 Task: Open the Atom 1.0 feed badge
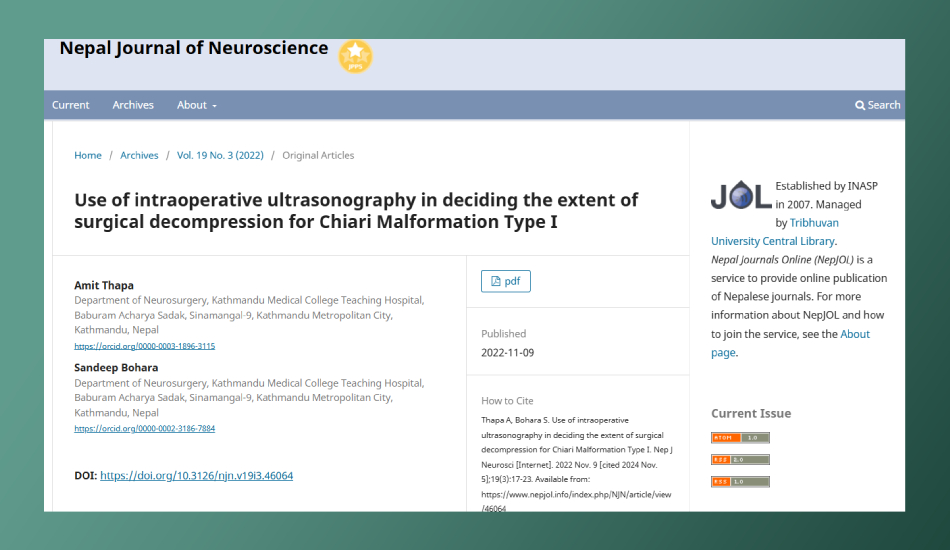pyautogui.click(x=740, y=438)
